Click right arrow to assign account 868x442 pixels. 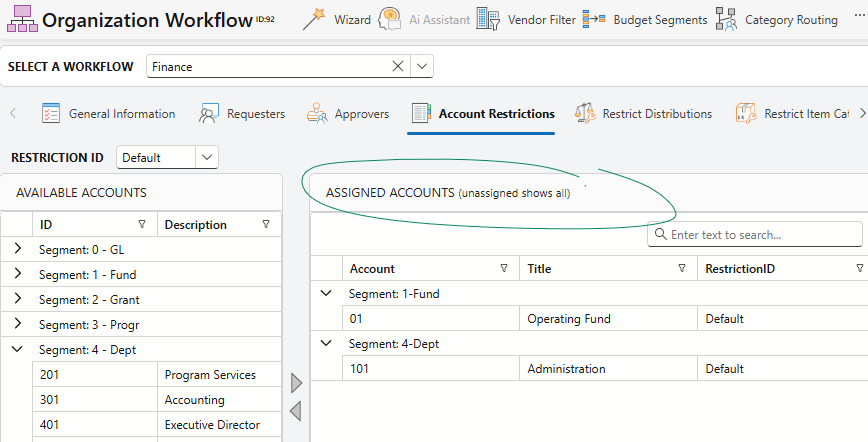[296, 383]
